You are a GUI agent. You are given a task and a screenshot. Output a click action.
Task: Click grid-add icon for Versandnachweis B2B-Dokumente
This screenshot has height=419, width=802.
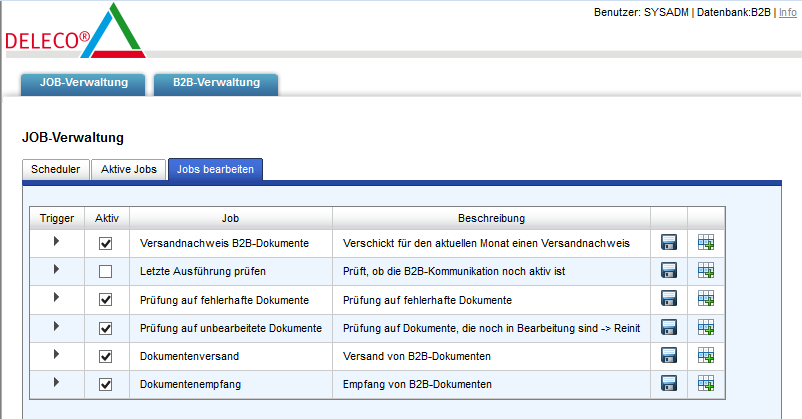pos(706,243)
